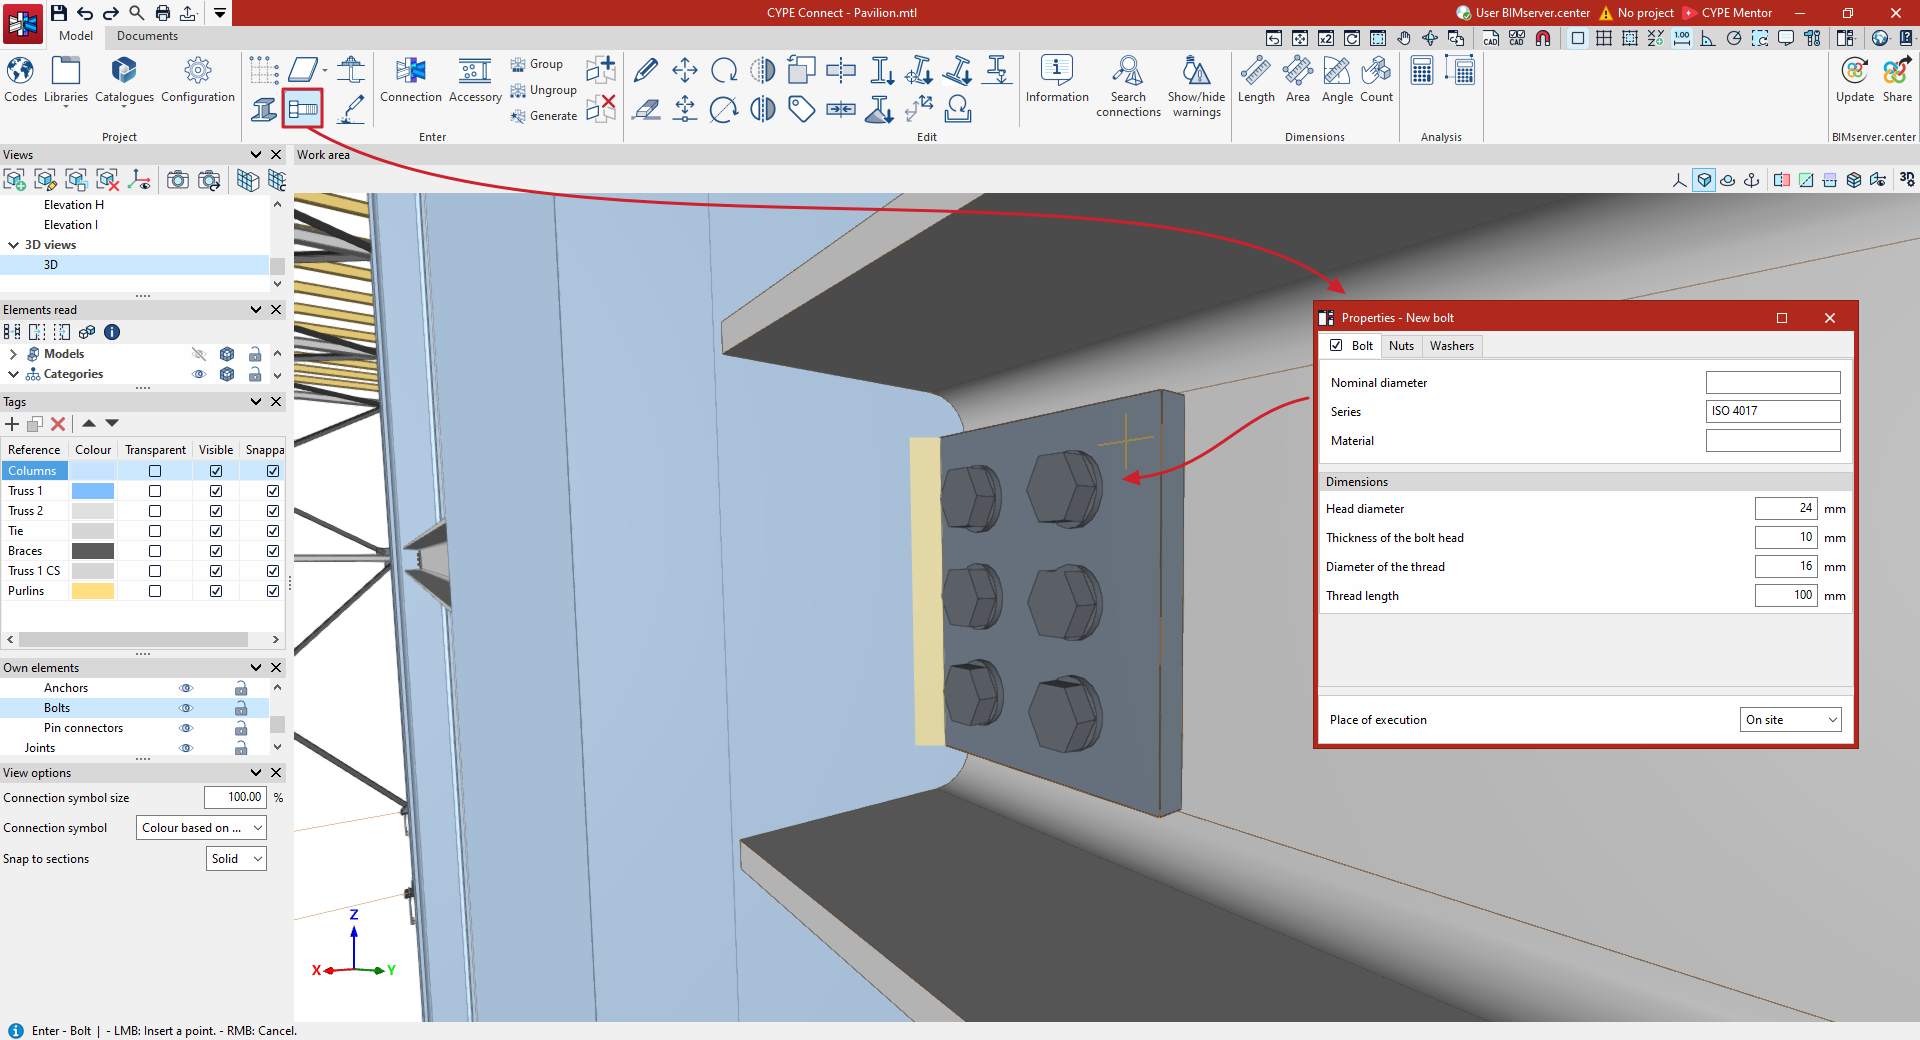Screen dimensions: 1920x1040
Task: Move selected tag down
Action: click(112, 423)
